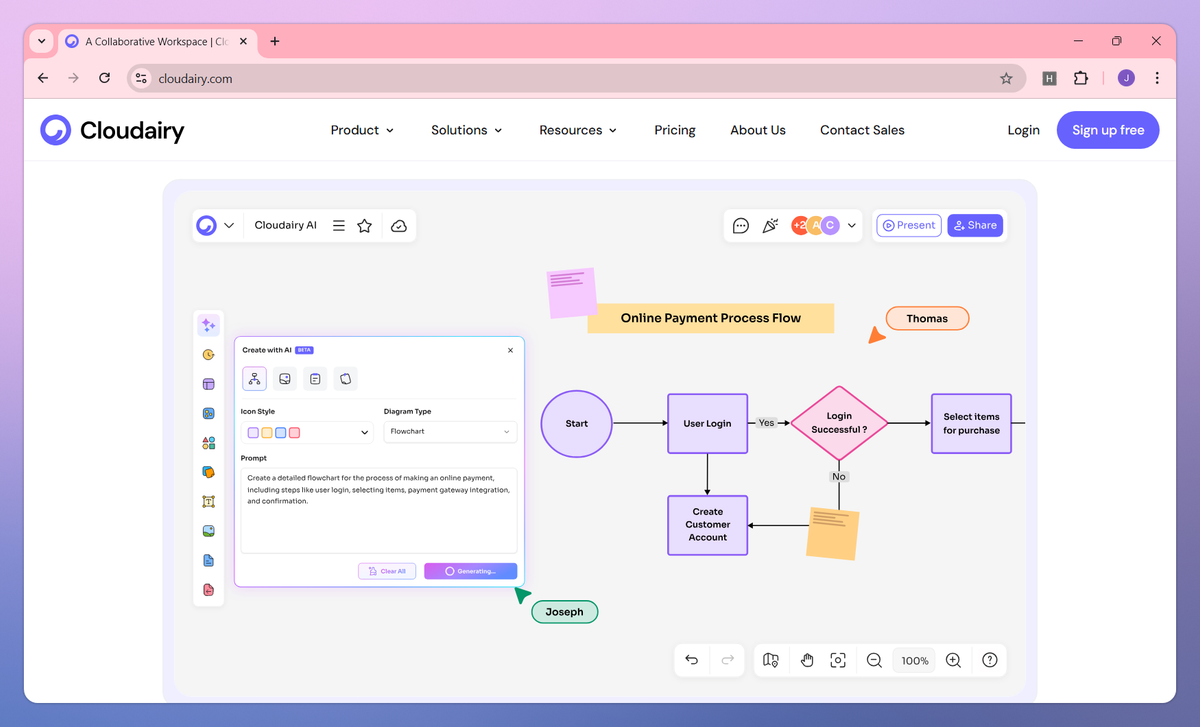This screenshot has height=727, width=1200.
Task: Switch to the document generator tab in AI panel
Action: click(315, 379)
